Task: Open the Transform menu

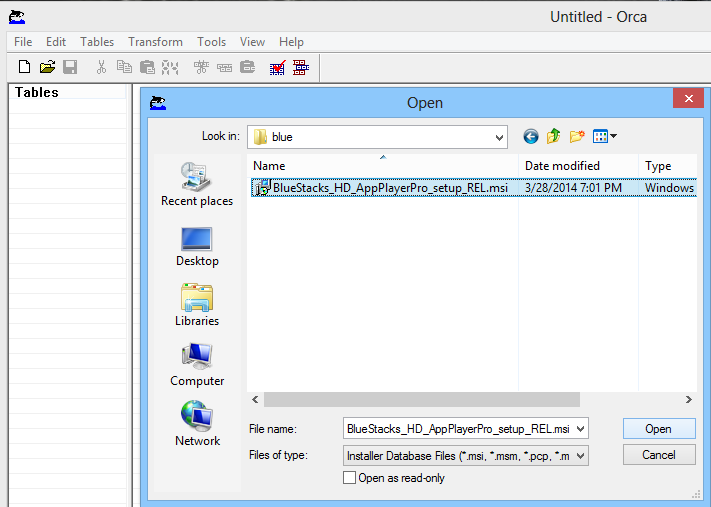Action: pyautogui.click(x=155, y=42)
